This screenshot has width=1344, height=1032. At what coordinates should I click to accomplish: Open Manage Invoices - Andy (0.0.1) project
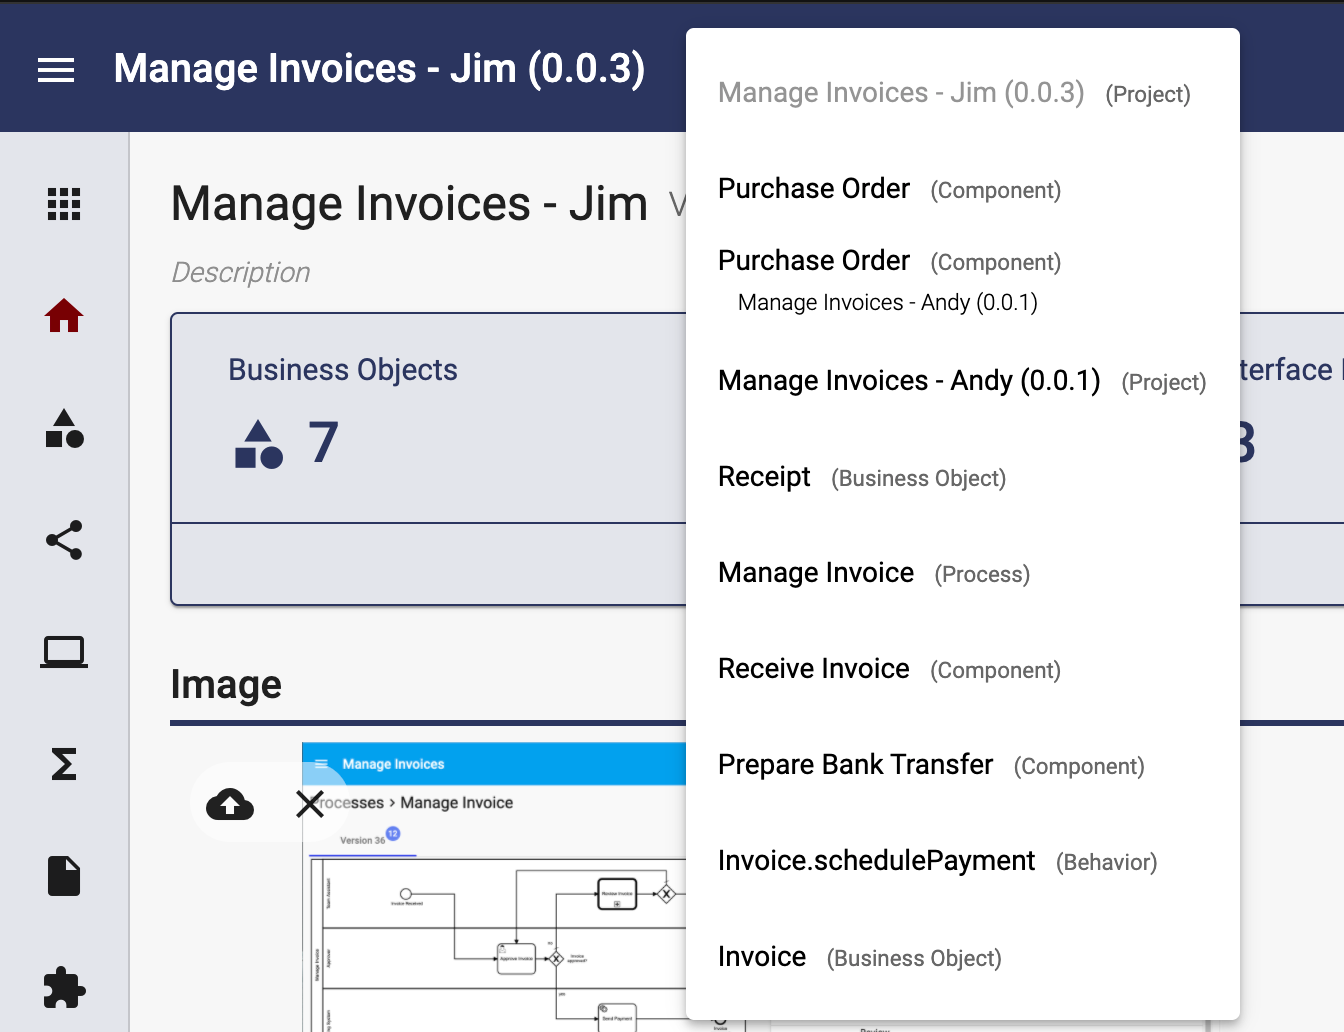point(963,381)
